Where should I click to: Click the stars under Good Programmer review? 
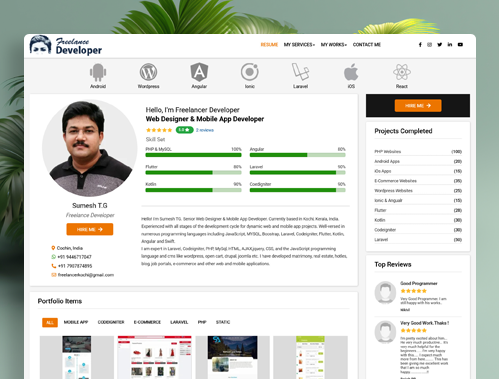[413, 291]
